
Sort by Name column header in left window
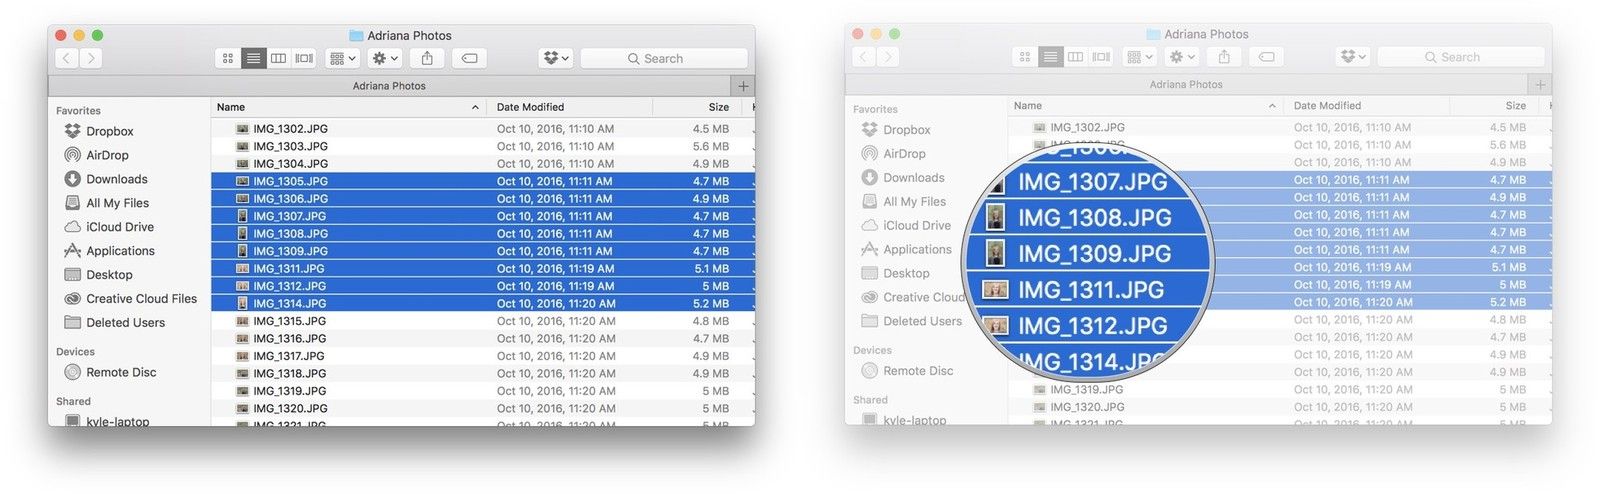pyautogui.click(x=231, y=107)
